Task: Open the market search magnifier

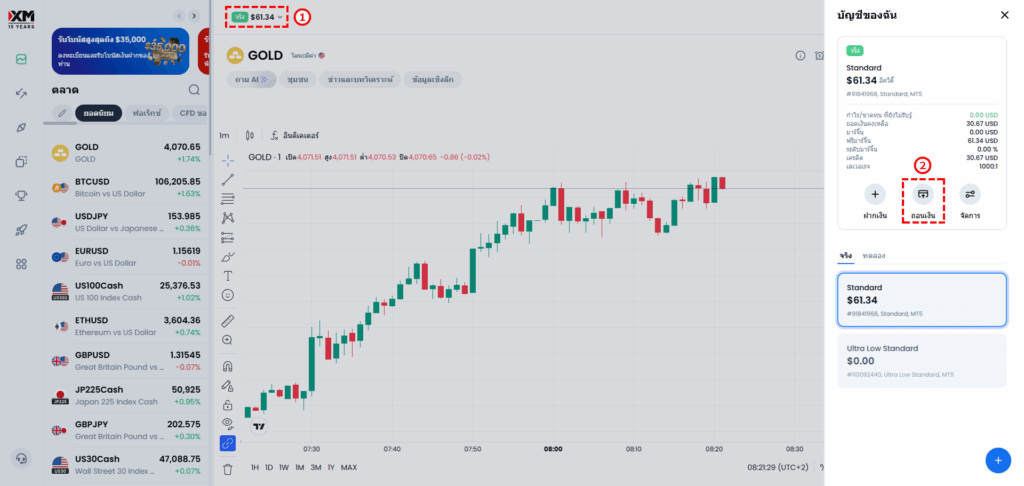Action: (x=194, y=90)
